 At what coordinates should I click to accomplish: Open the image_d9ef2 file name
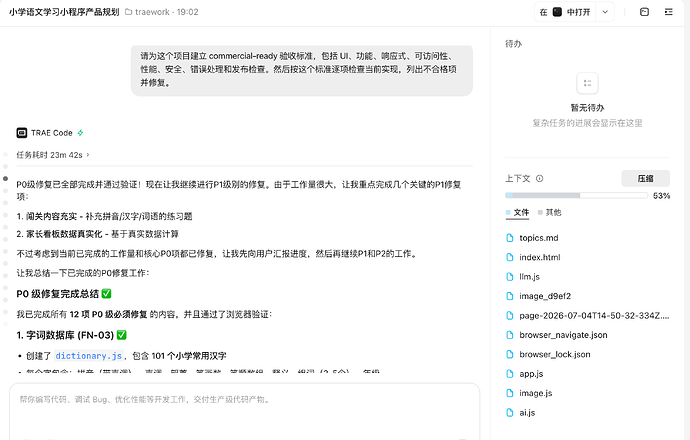point(545,296)
